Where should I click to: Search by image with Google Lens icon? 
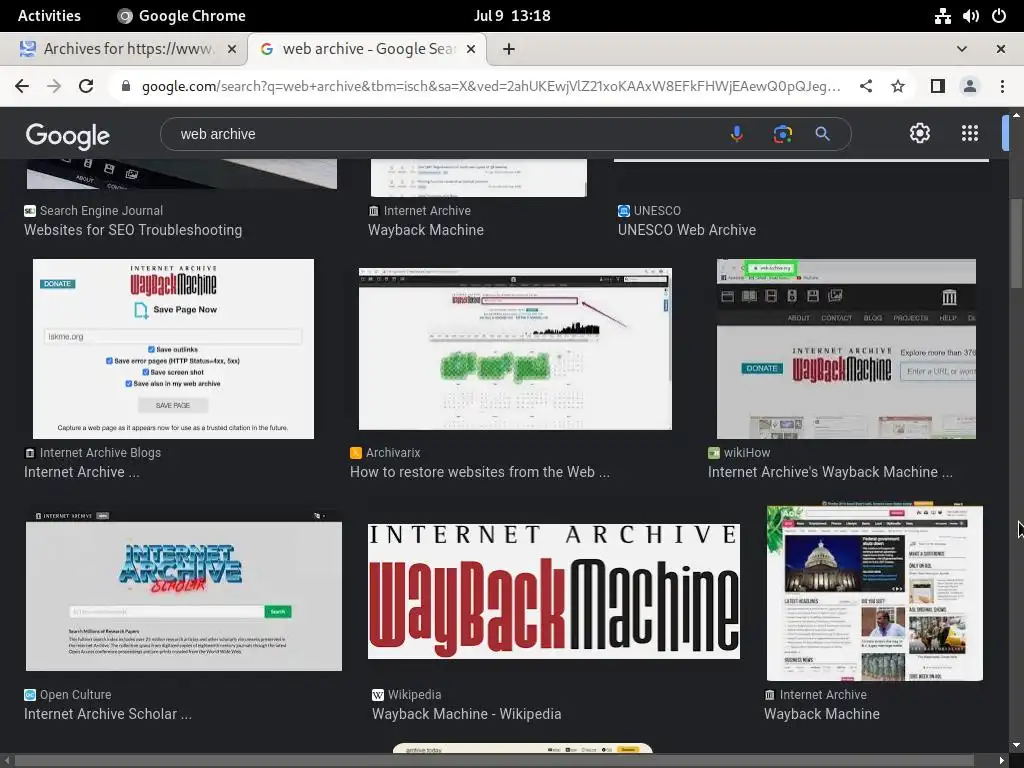[x=782, y=134]
